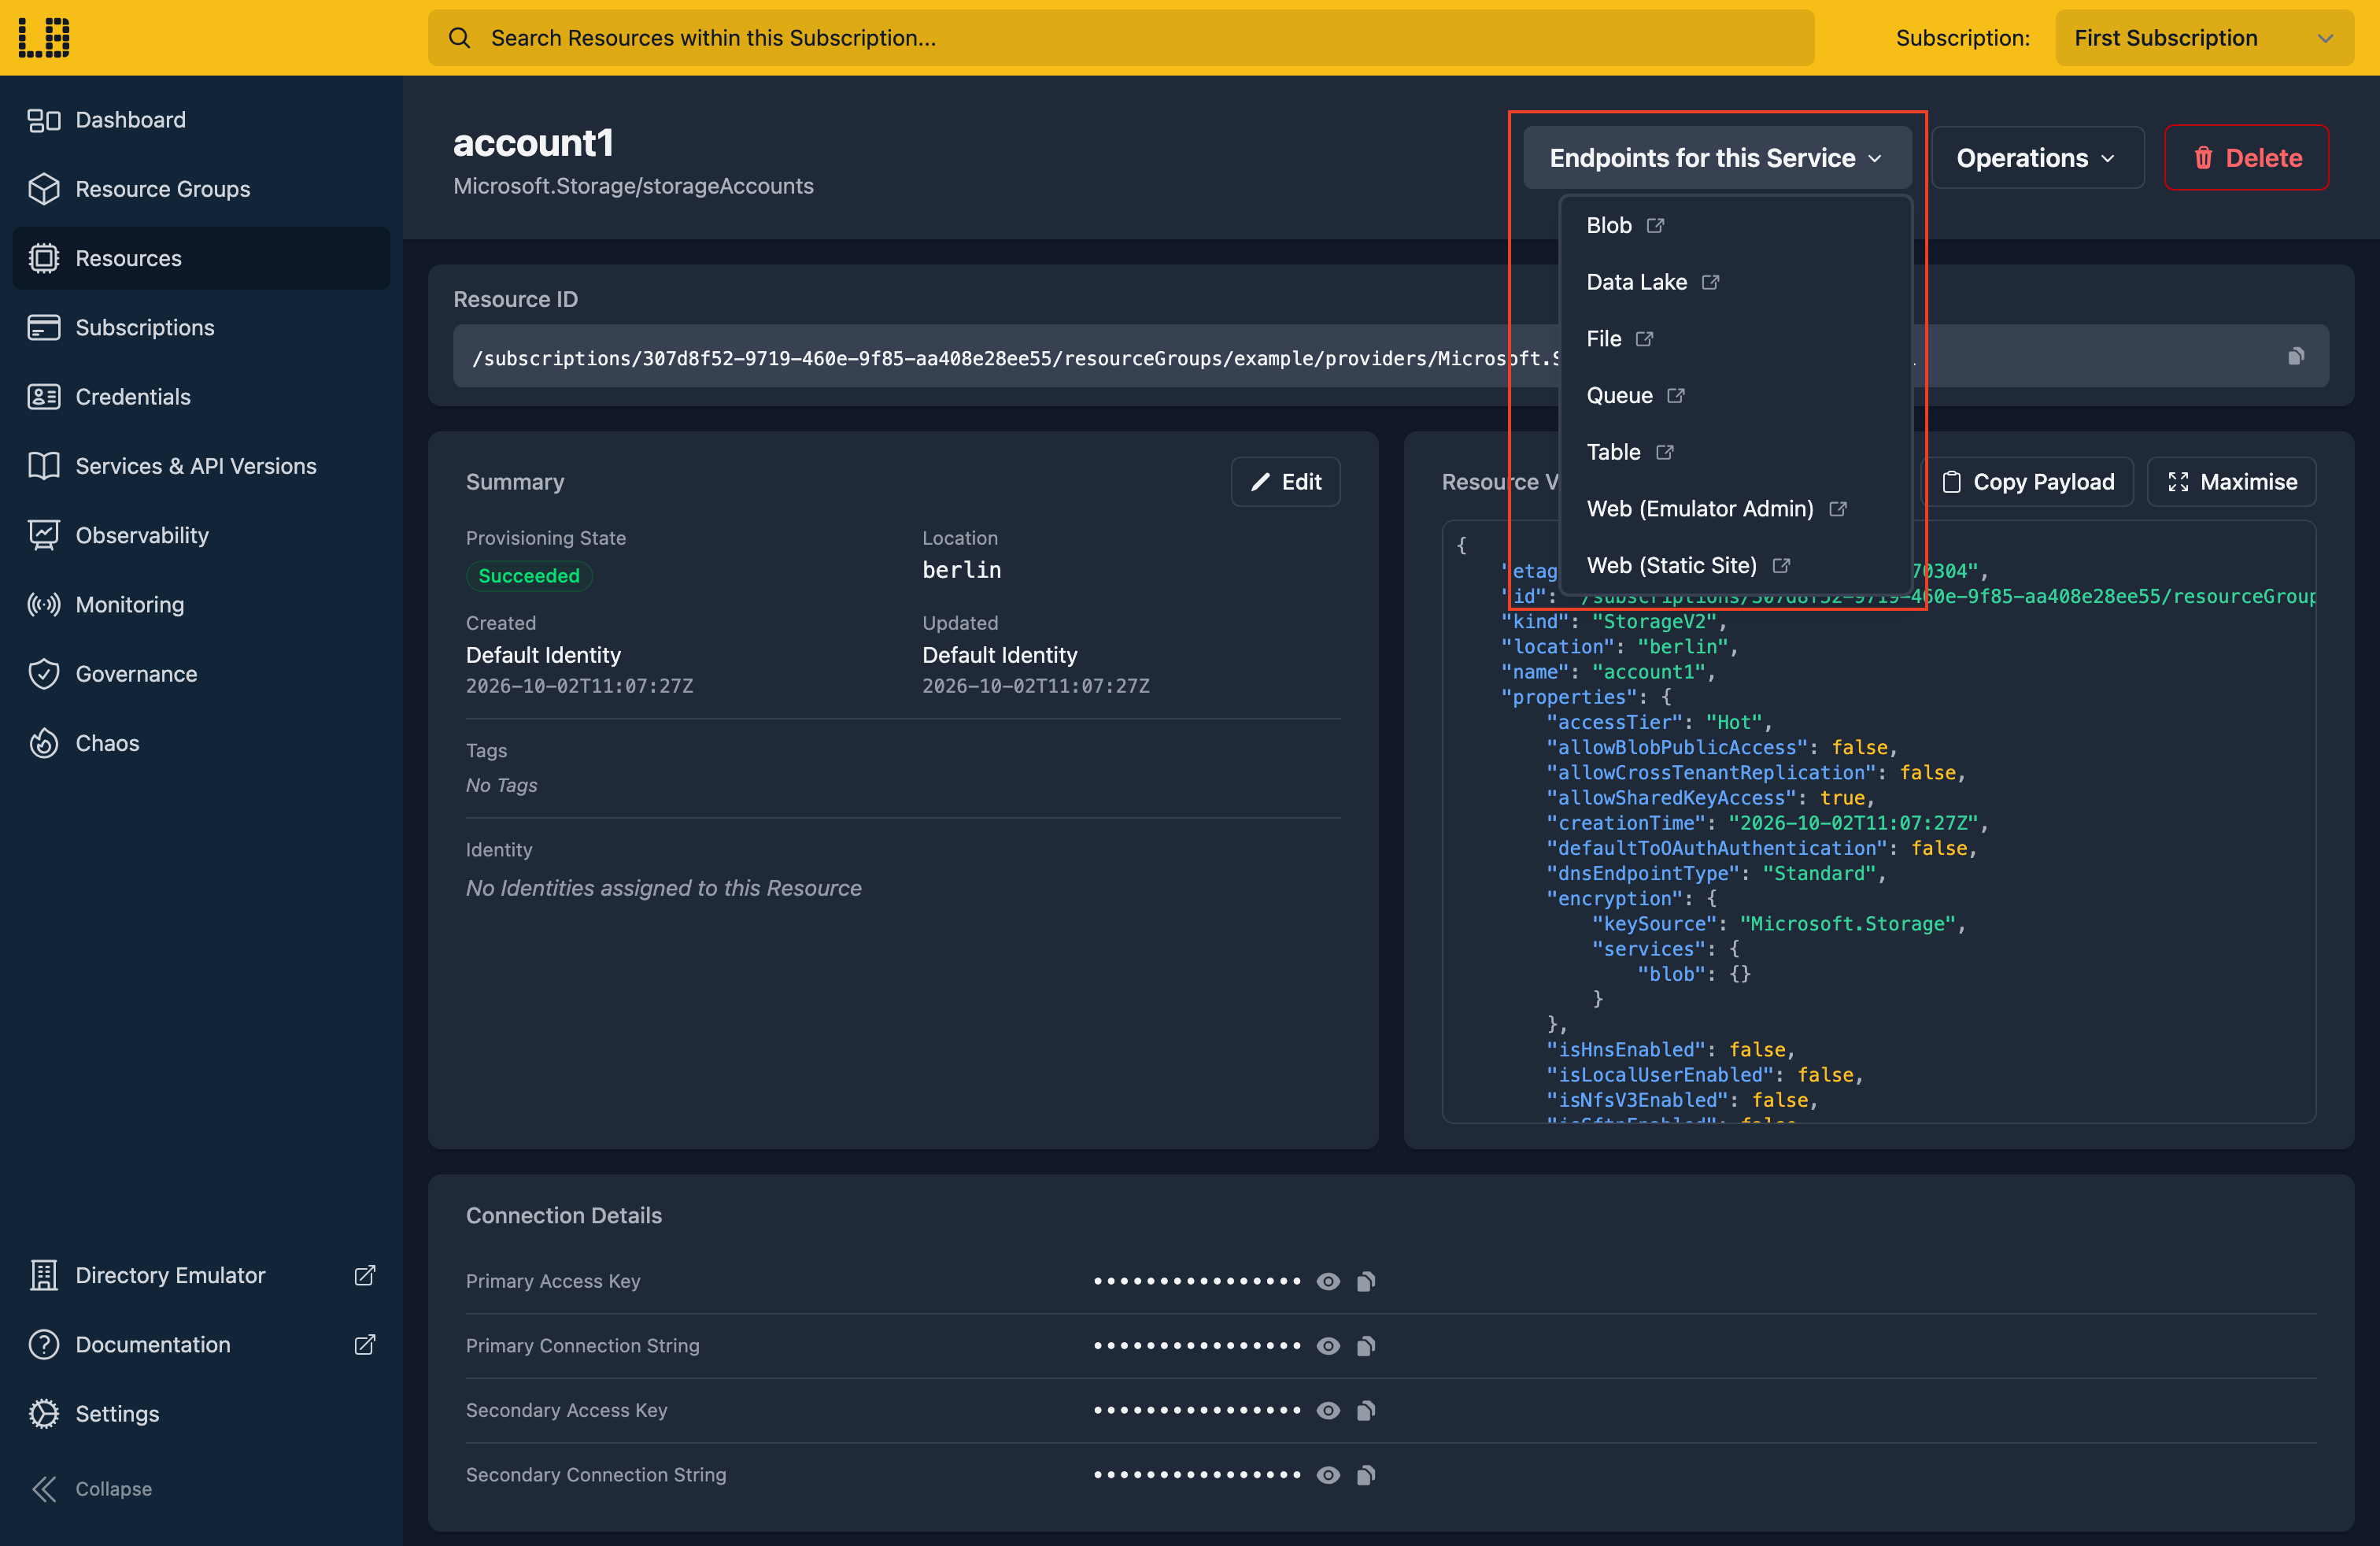Open Credentials page
Screen dimensions: 2380x1546
coord(201,397)
